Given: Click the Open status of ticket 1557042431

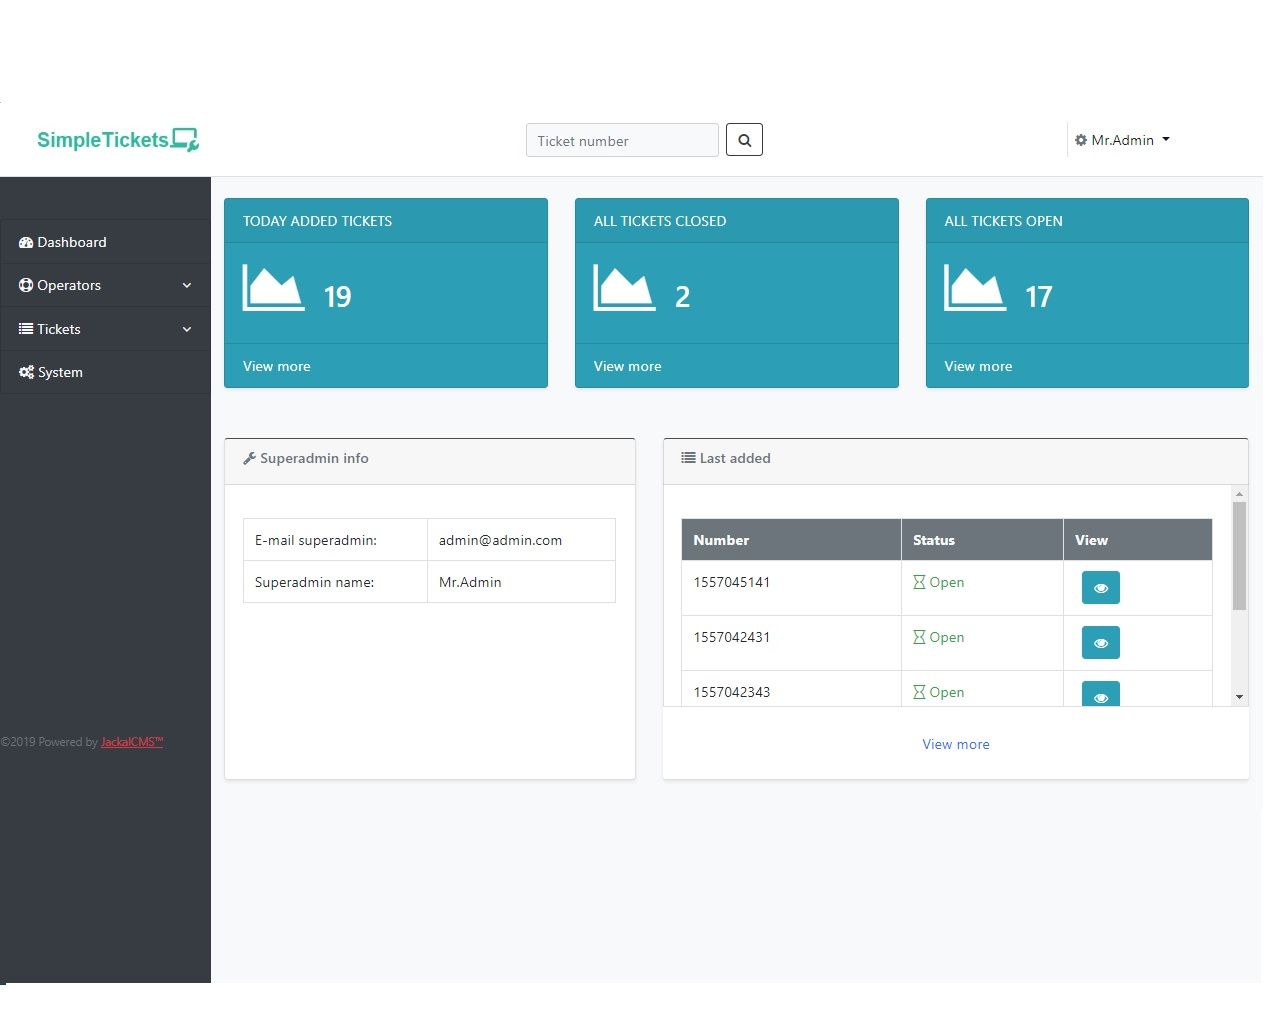Looking at the screenshot, I should pyautogui.click(x=946, y=637).
